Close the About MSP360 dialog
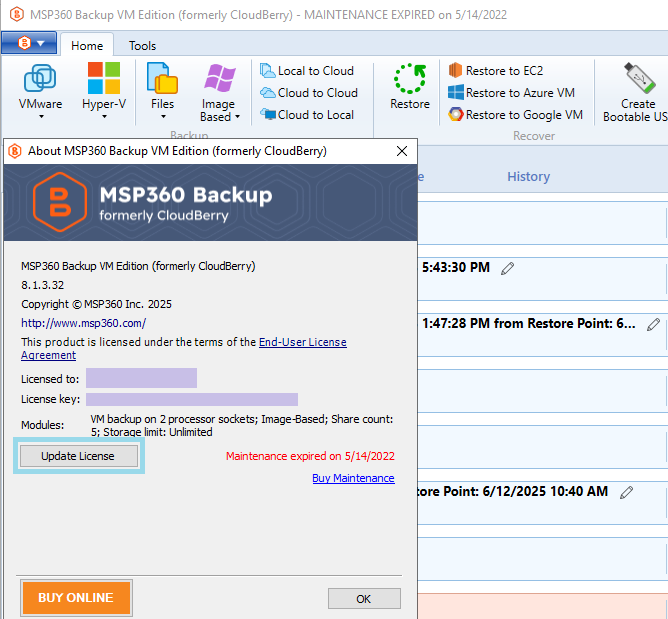The width and height of the screenshot is (668, 619). 402,151
